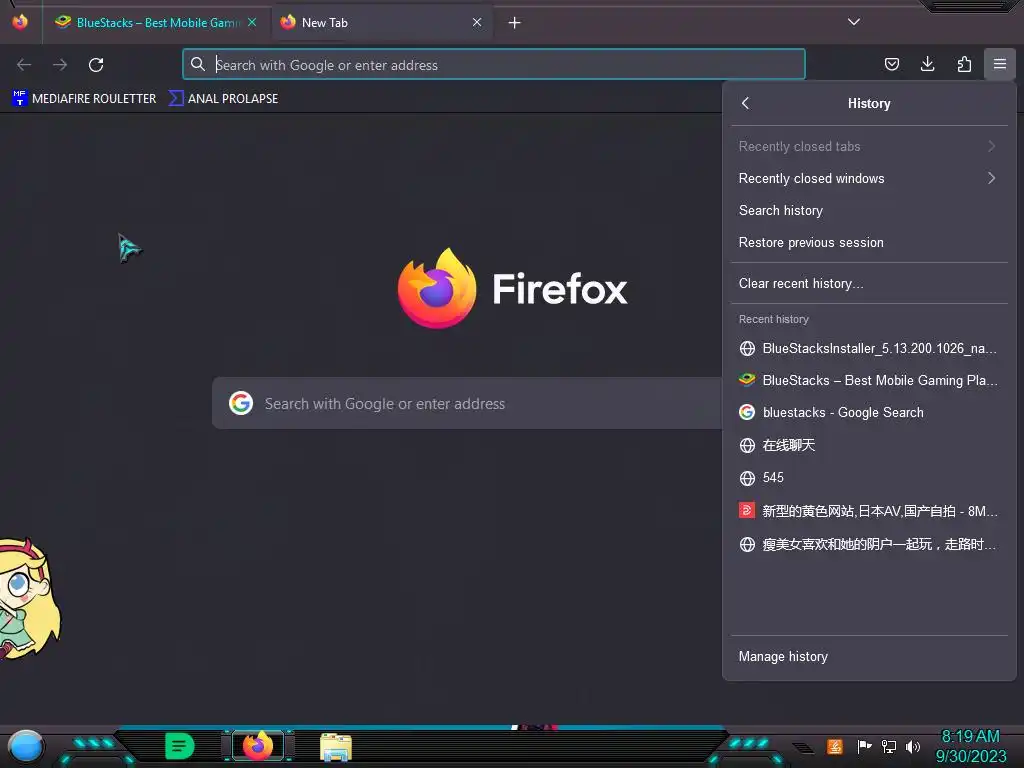This screenshot has width=1024, height=768.
Task: Click the magnifier icon in address bar
Action: [x=197, y=64]
